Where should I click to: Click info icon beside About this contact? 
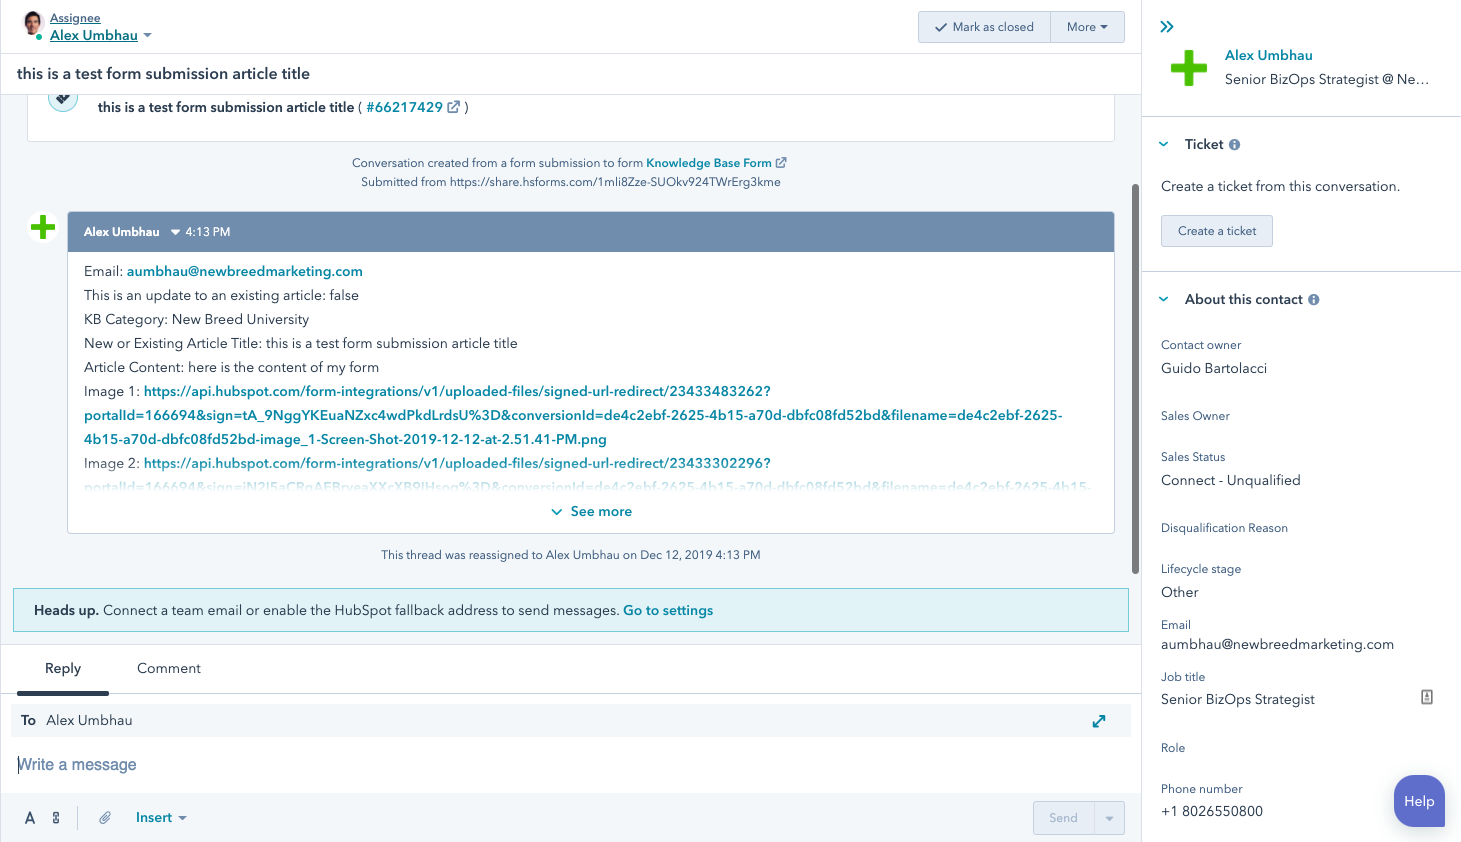point(1314,300)
